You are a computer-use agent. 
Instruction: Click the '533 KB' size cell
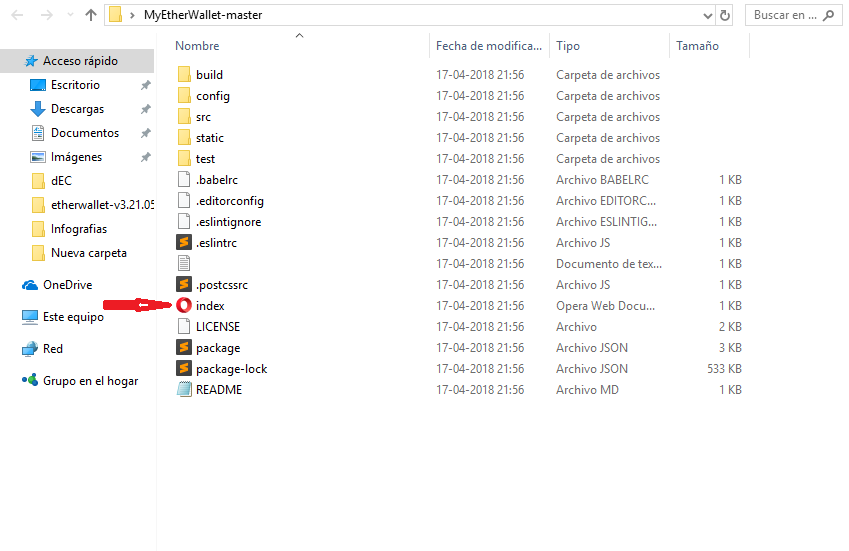(x=724, y=369)
